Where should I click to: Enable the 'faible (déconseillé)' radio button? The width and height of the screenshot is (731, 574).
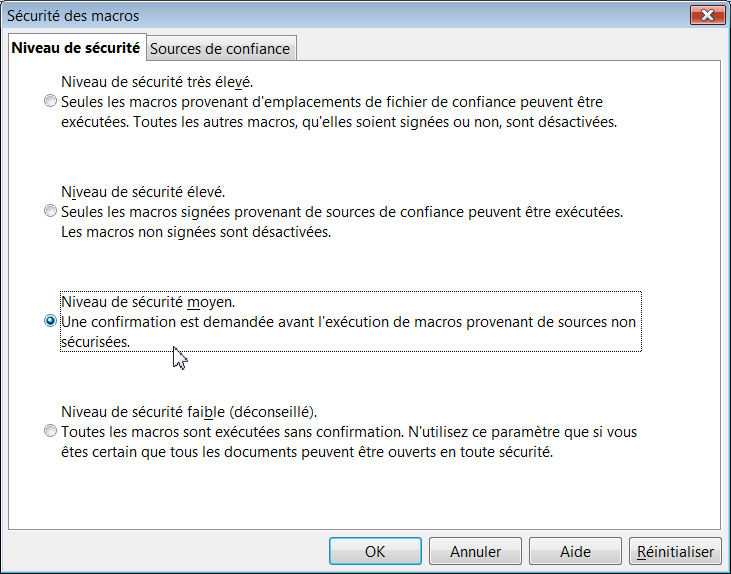coord(50,432)
